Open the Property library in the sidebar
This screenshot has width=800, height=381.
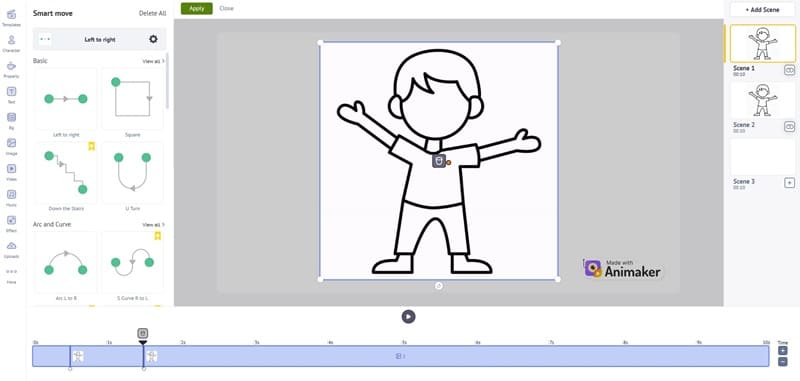[11, 69]
